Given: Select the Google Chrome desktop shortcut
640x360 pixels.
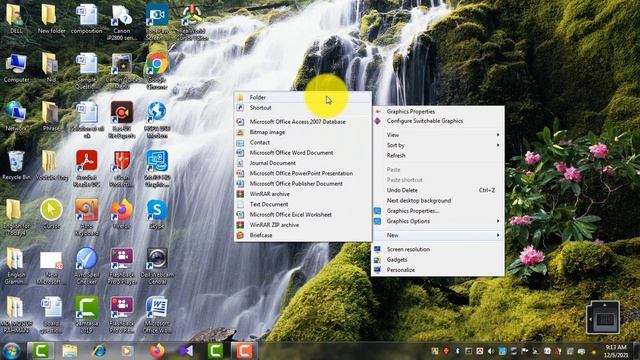Looking at the screenshot, I should [157, 70].
